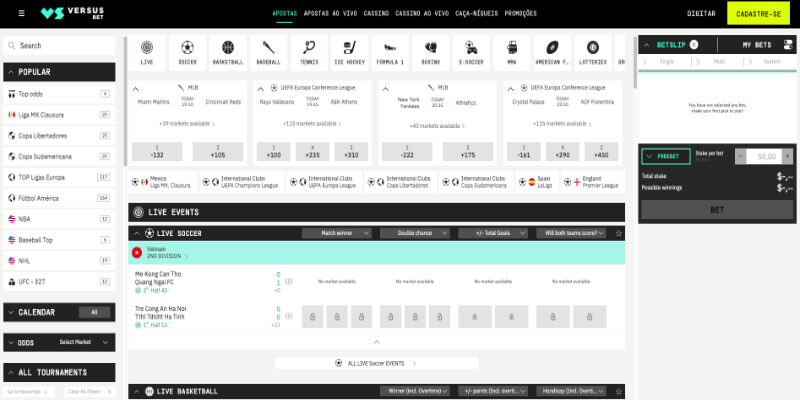Open Spain LaLiga quick link
800x400 pixels.
pos(538,182)
